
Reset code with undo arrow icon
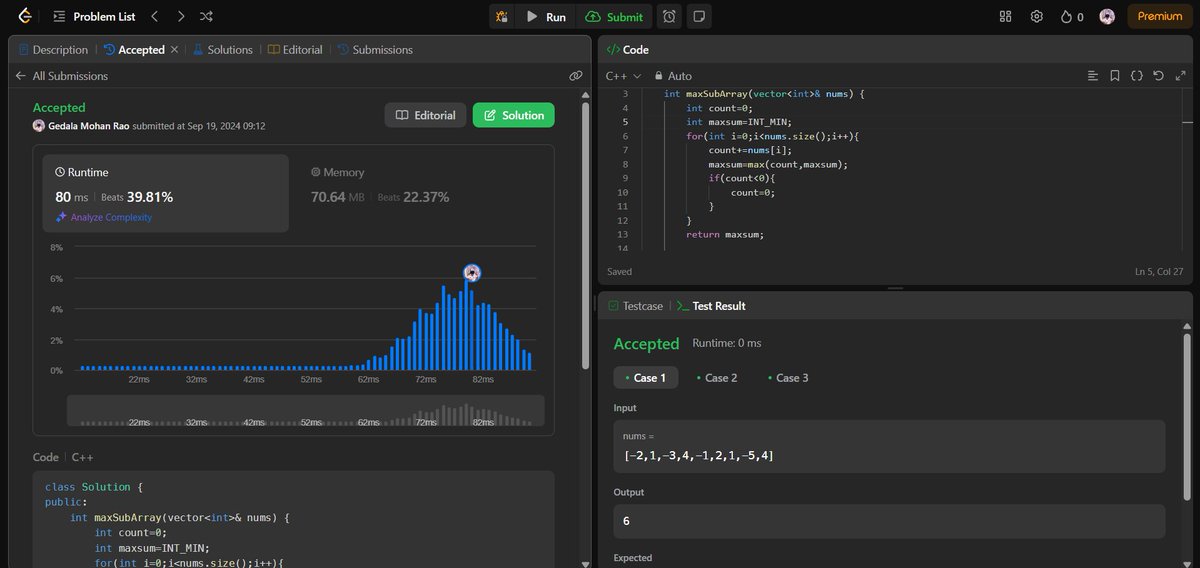coord(1158,75)
